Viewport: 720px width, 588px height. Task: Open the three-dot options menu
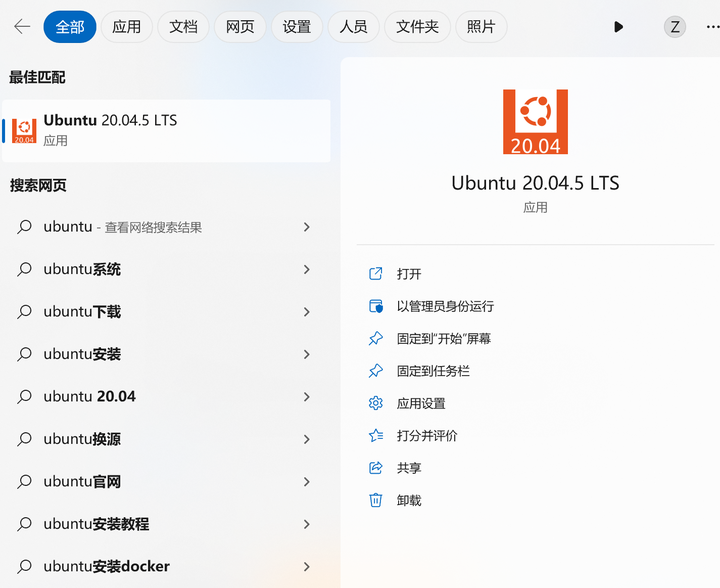coord(713,27)
